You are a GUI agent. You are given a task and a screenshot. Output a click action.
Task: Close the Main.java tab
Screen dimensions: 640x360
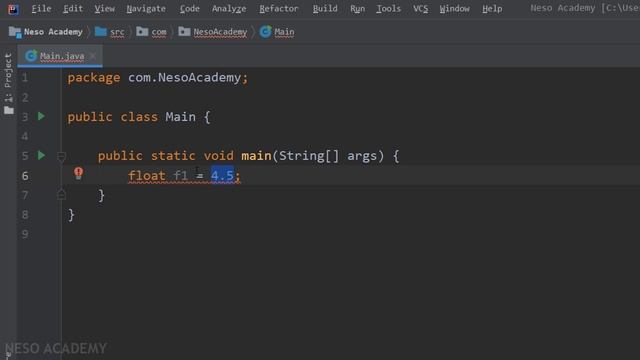(93, 56)
